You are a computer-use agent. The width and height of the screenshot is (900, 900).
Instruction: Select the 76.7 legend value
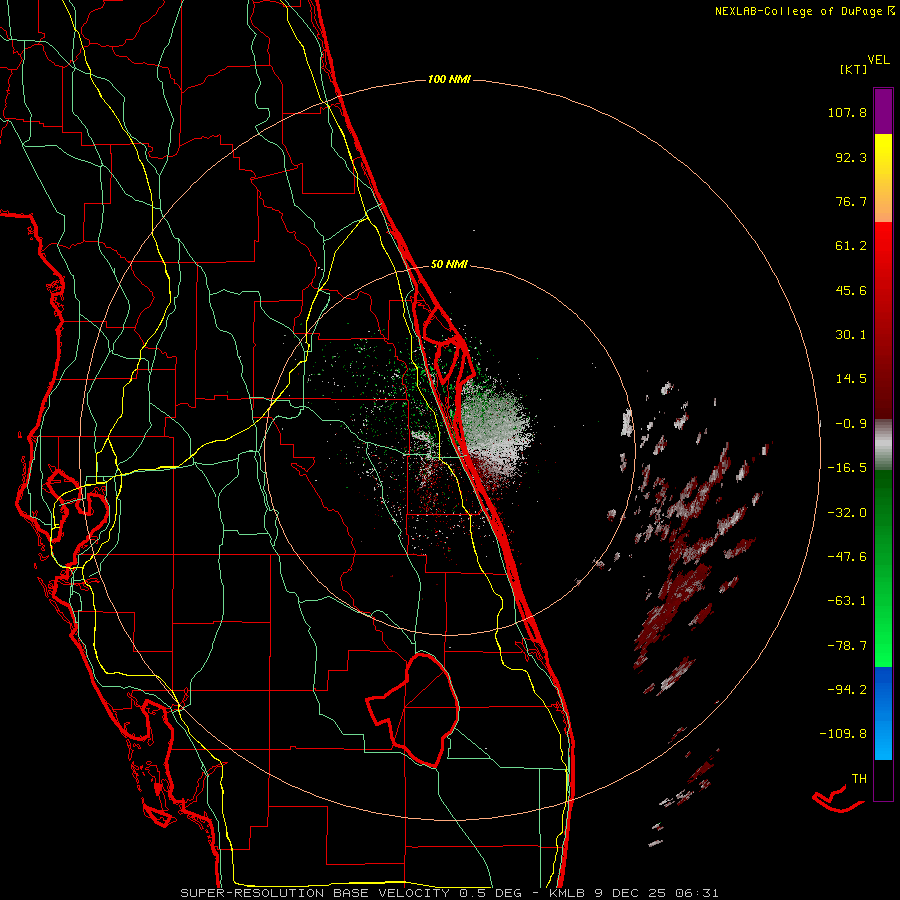[x=851, y=201]
